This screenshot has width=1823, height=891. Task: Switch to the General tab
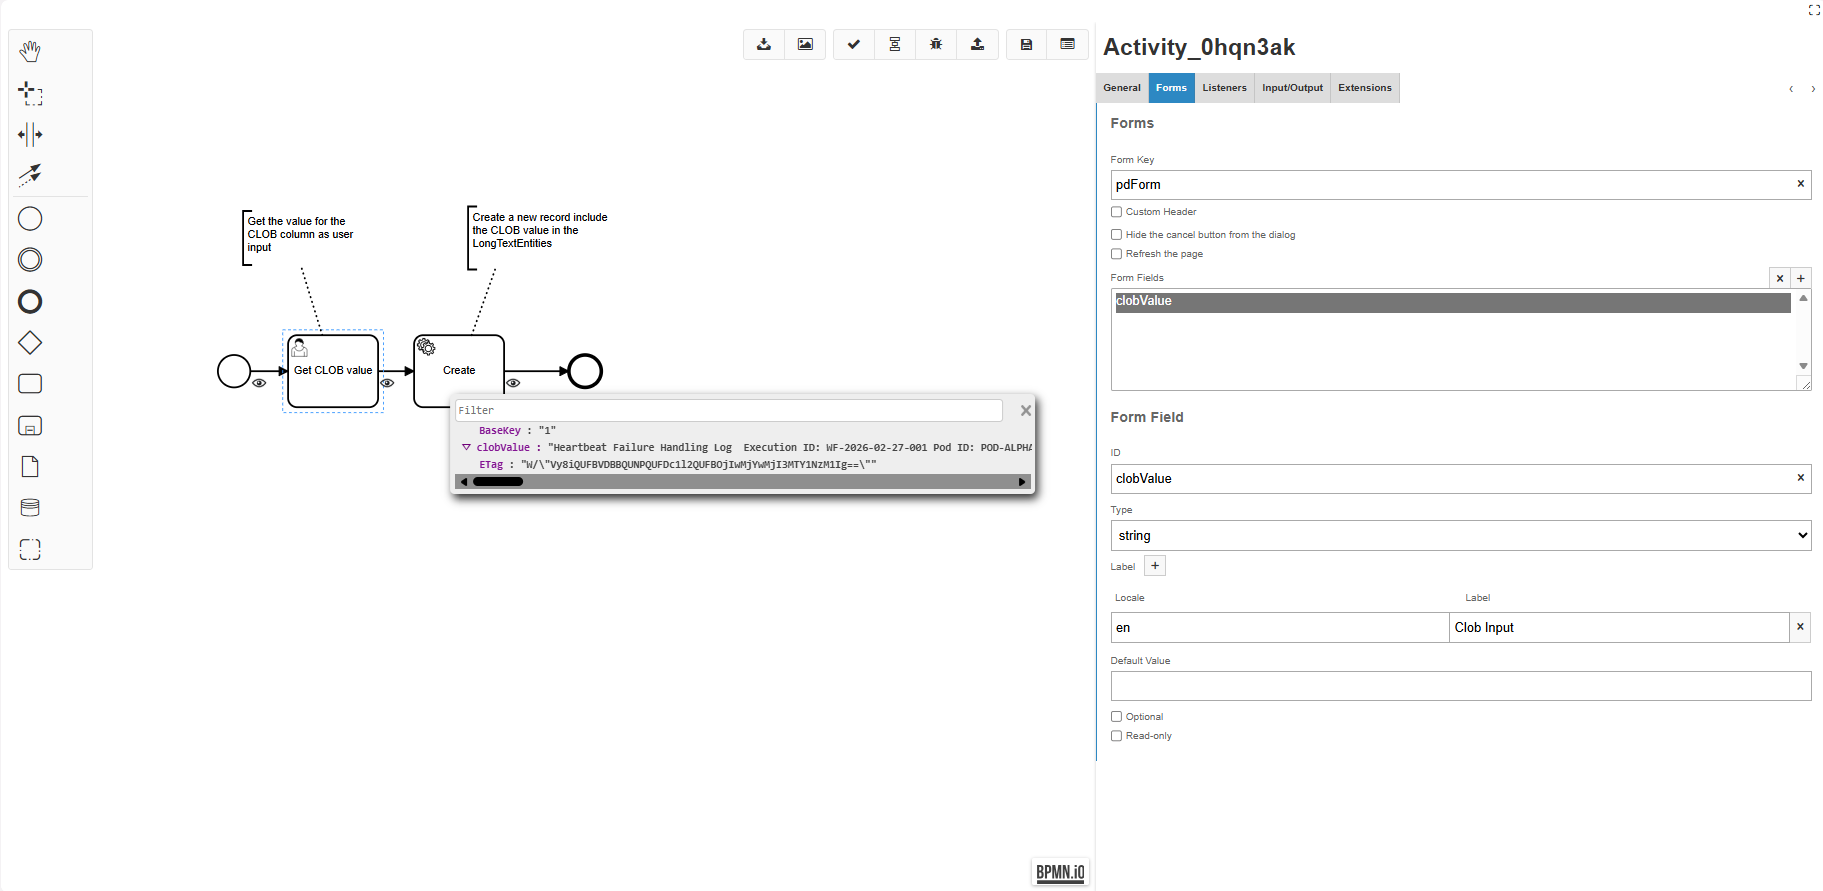click(1122, 88)
